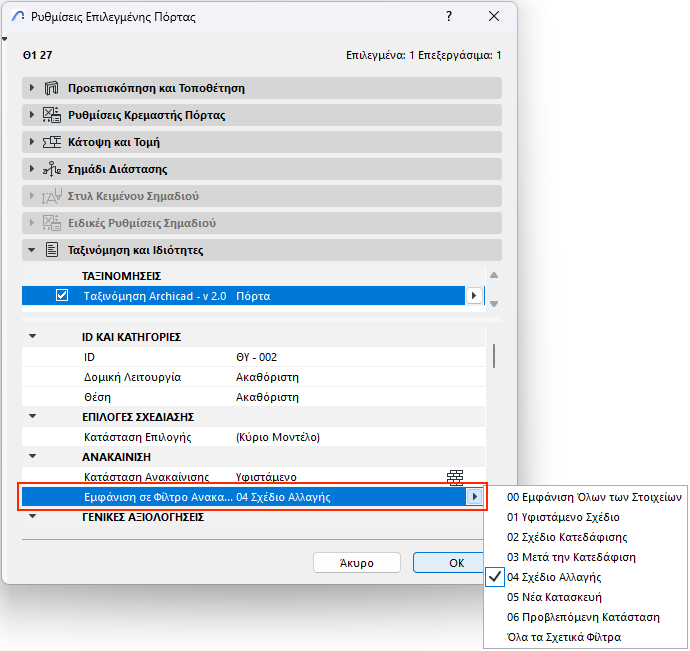Screen dimensions: 690x651
Task: Confirm with the OK button
Action: 448,563
